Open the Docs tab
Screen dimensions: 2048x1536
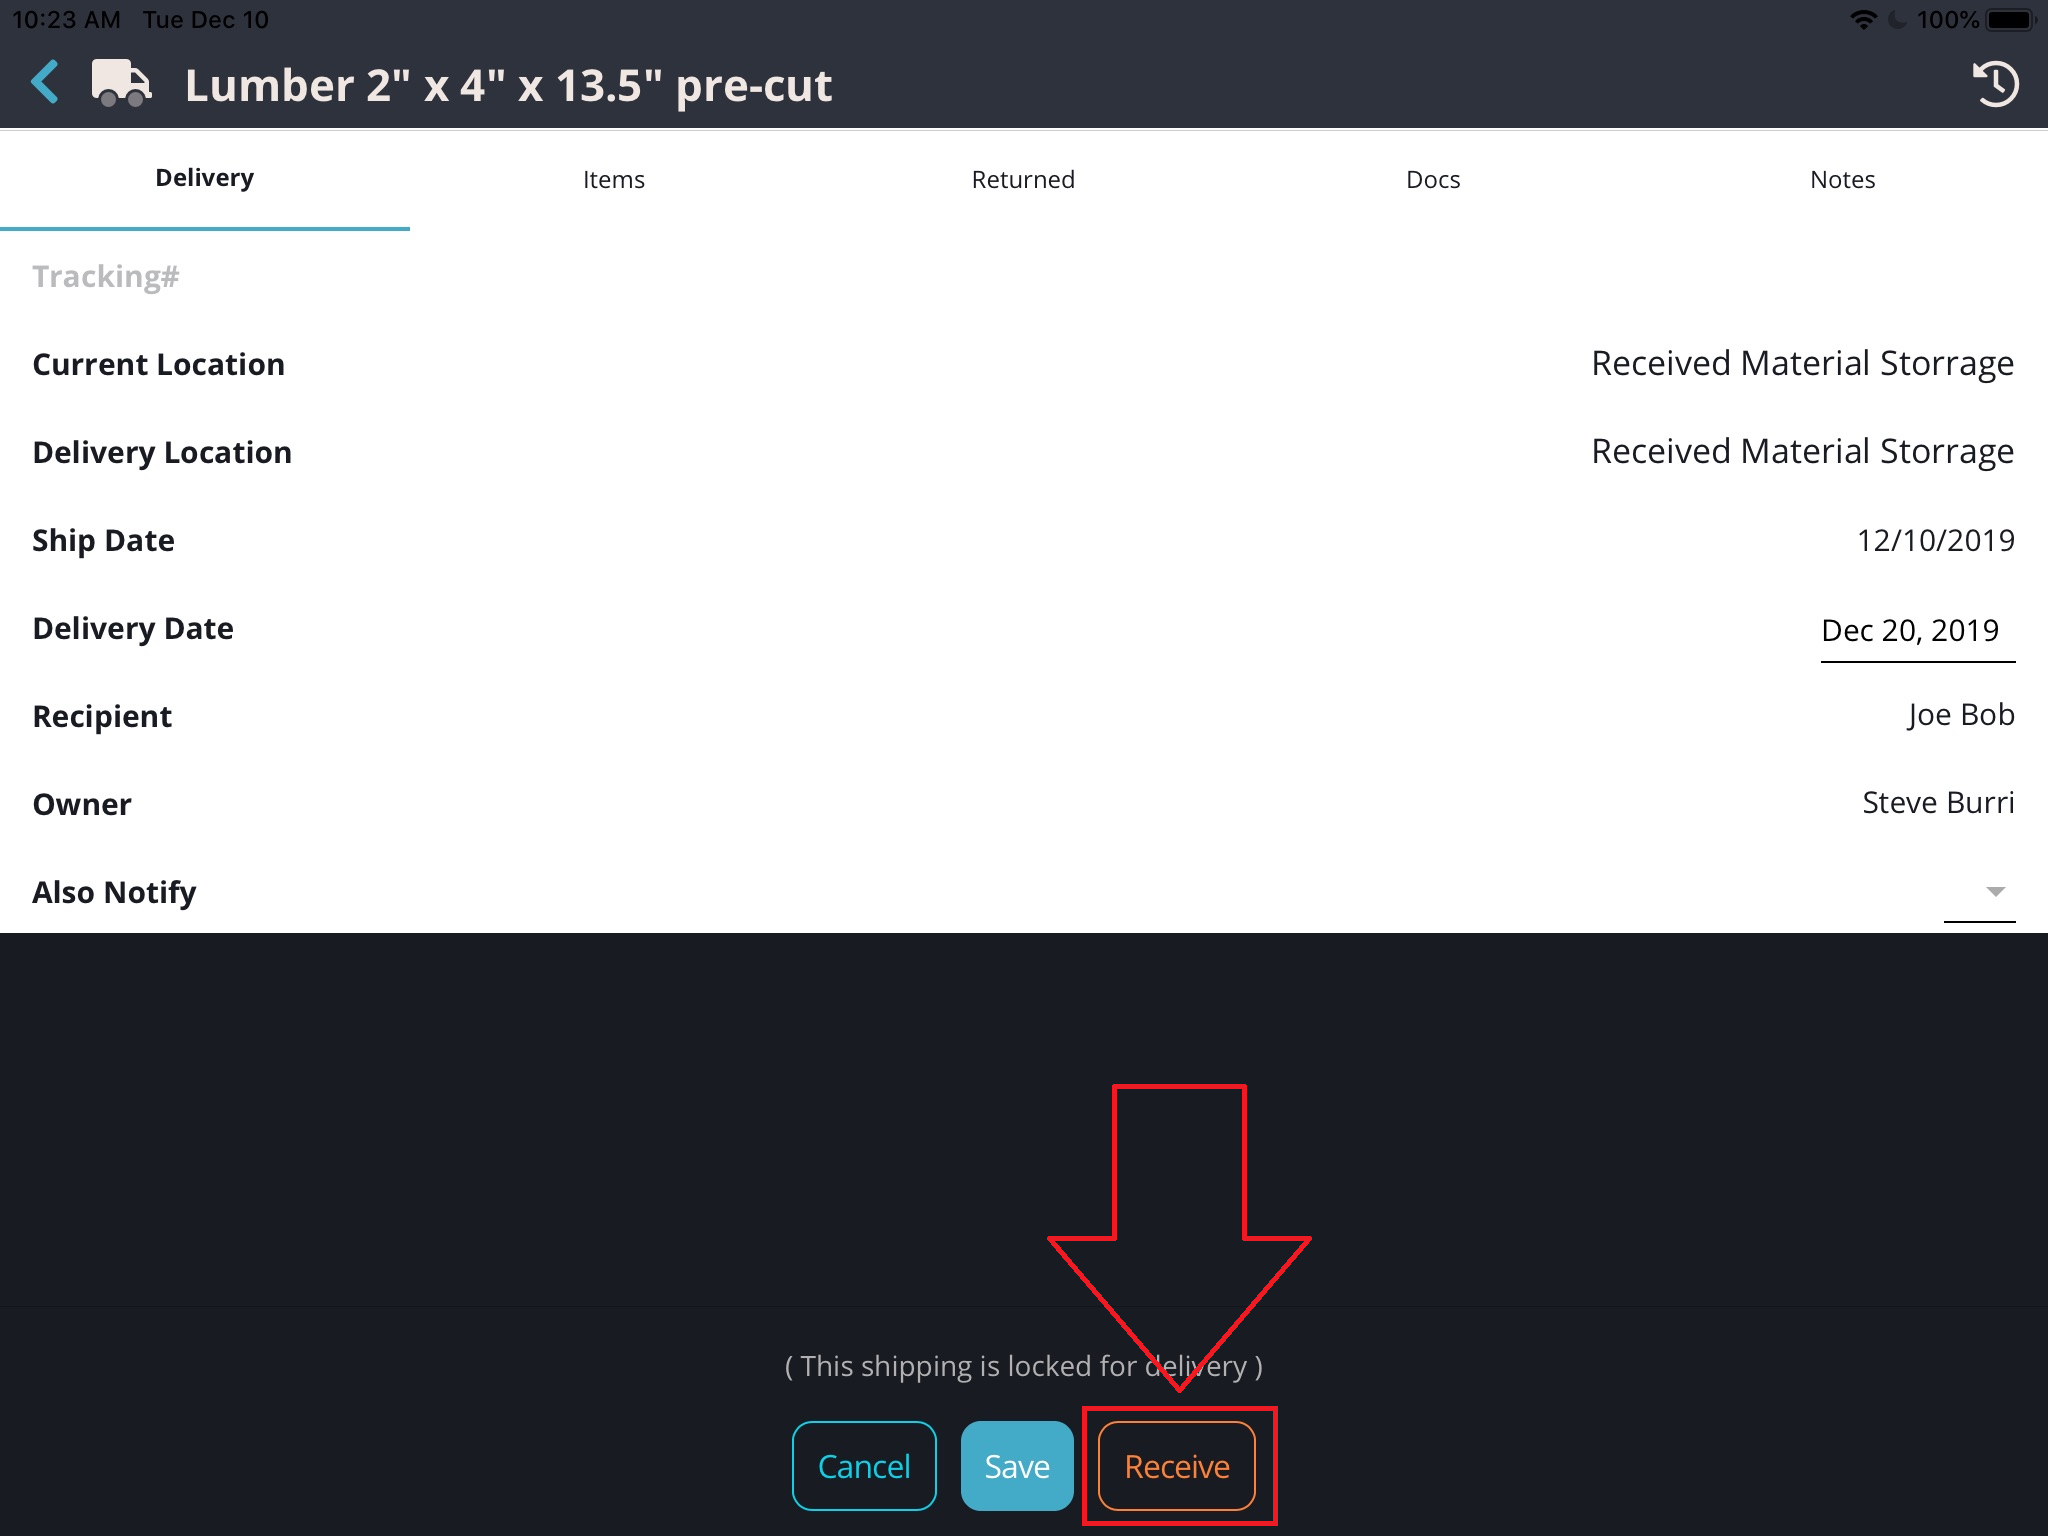1433,180
